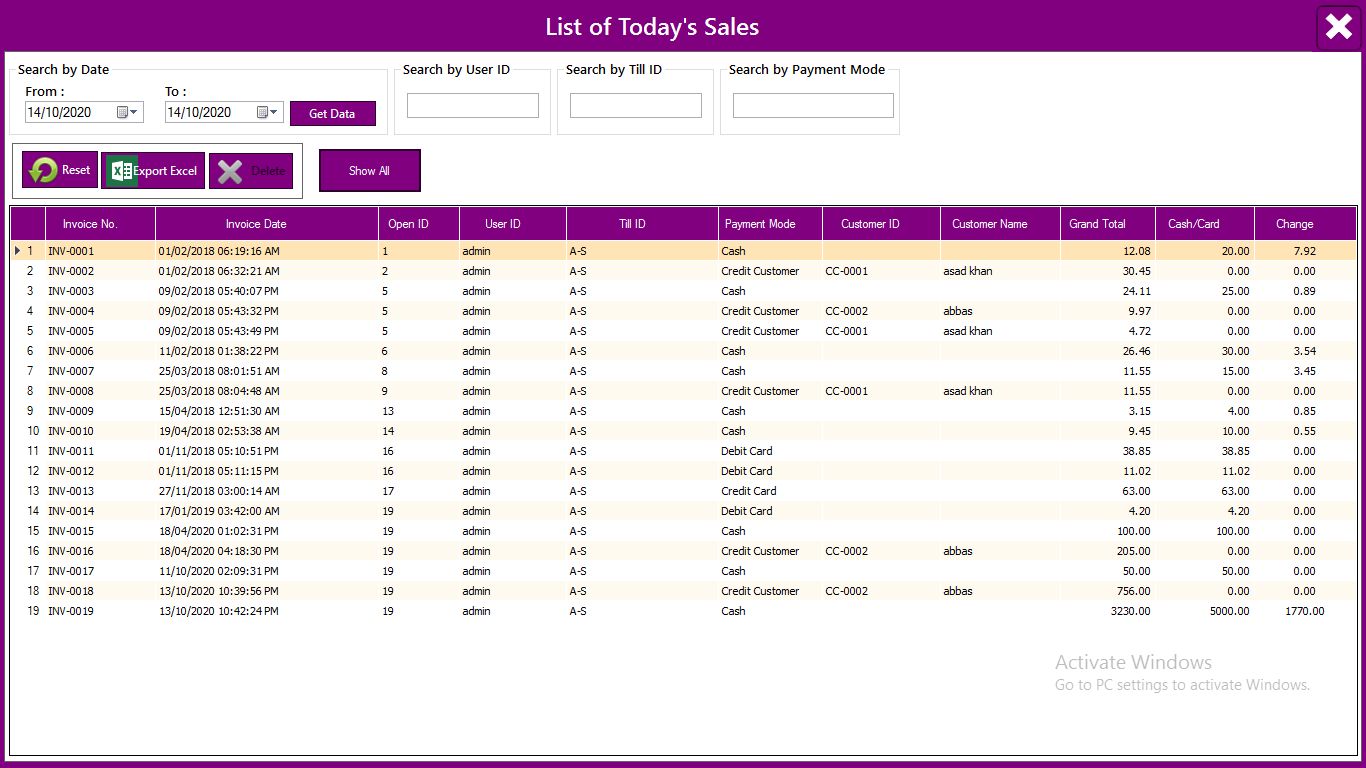
Task: Click the Export Excel button
Action: 153,171
